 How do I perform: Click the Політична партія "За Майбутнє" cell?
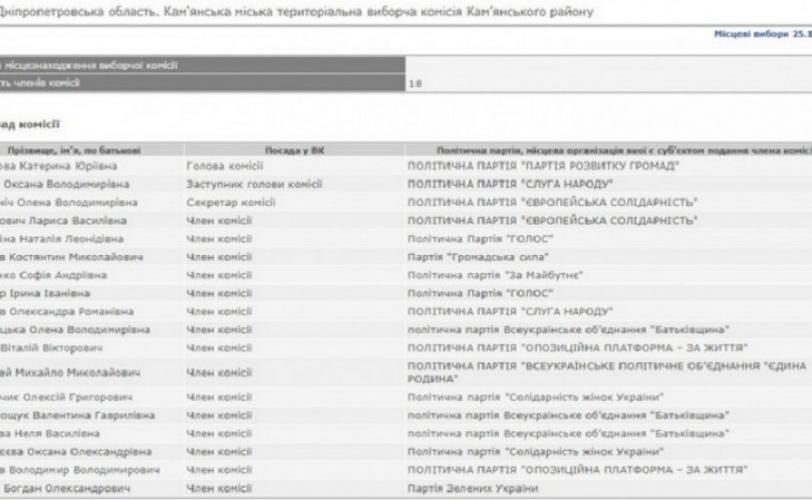point(495,275)
